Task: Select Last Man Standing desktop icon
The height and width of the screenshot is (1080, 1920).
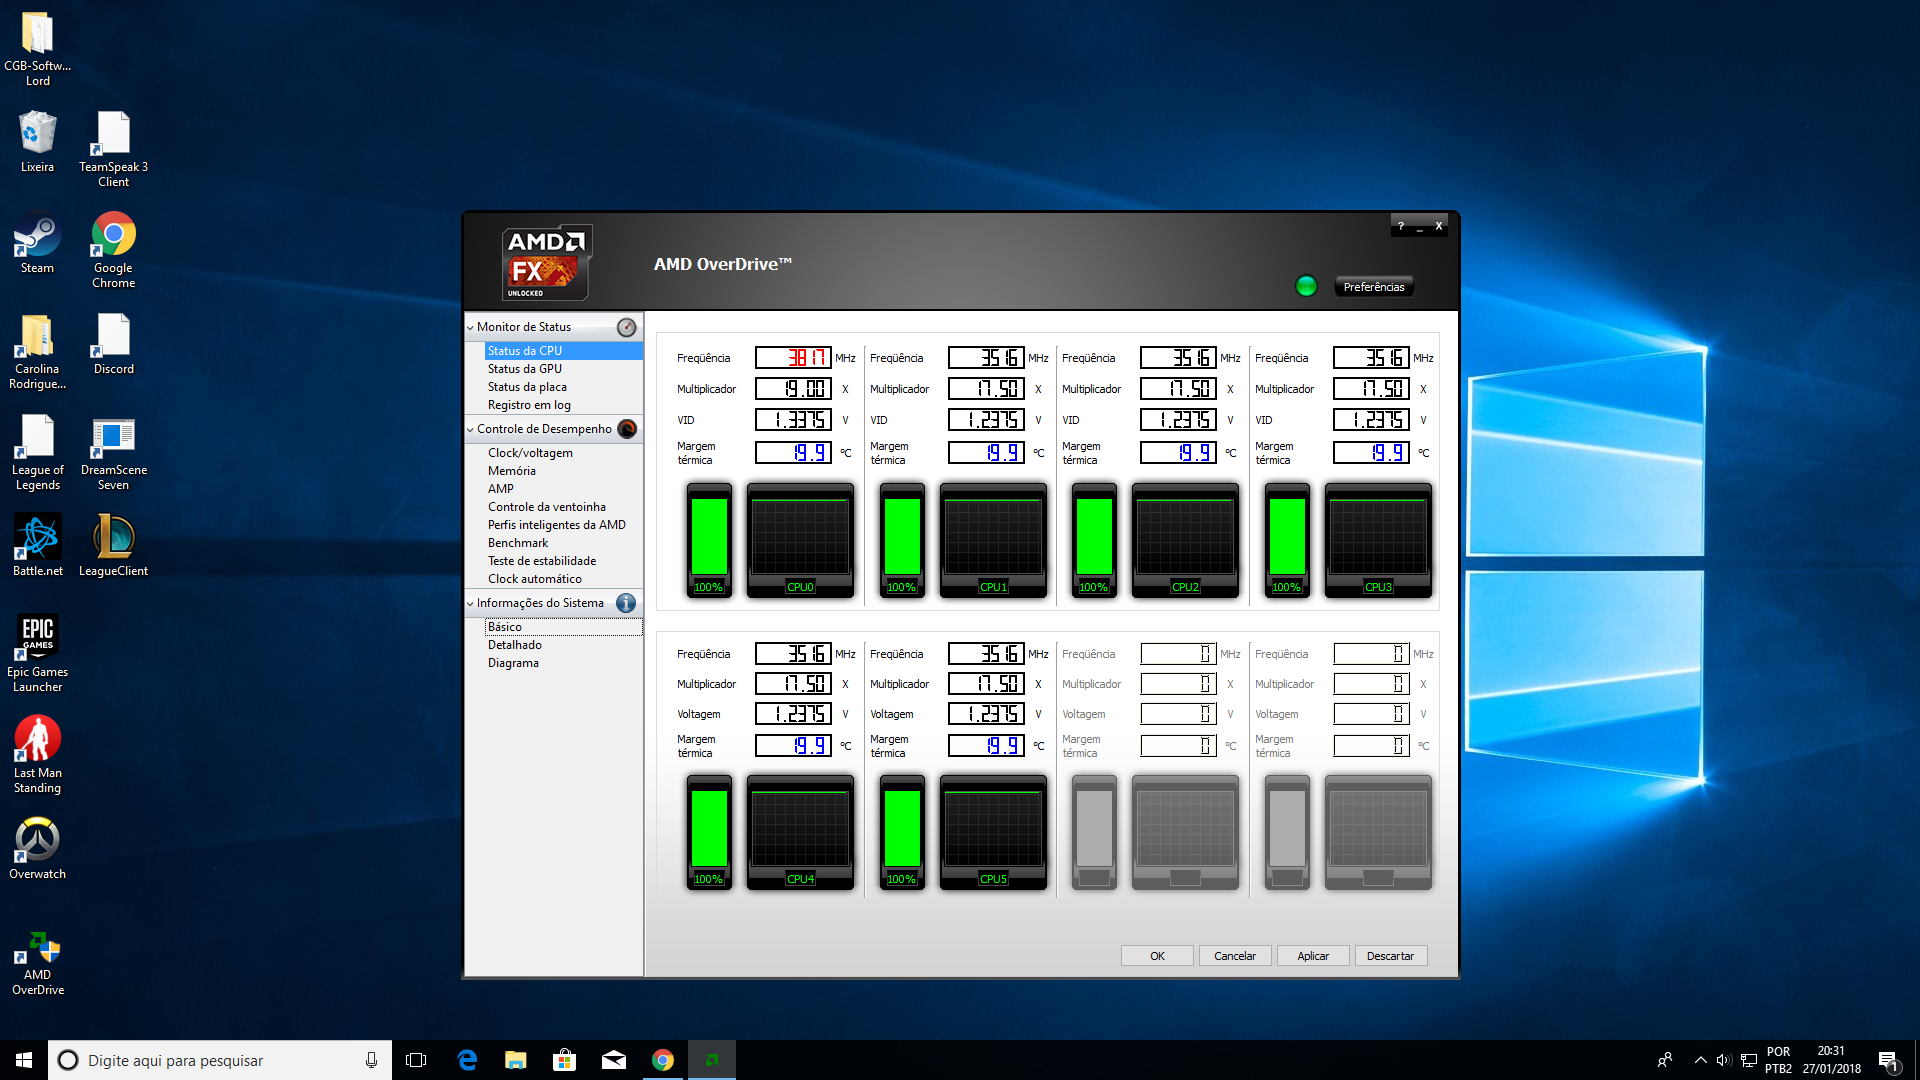Action: (x=37, y=755)
